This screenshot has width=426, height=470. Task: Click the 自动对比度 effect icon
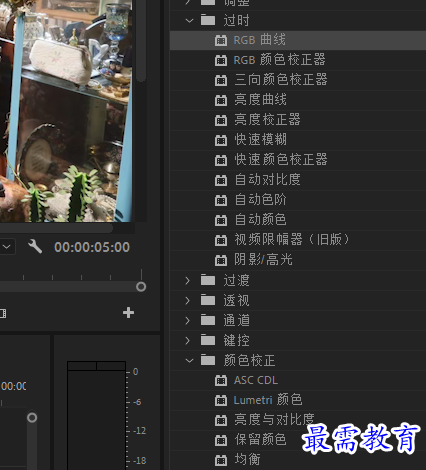(221, 180)
